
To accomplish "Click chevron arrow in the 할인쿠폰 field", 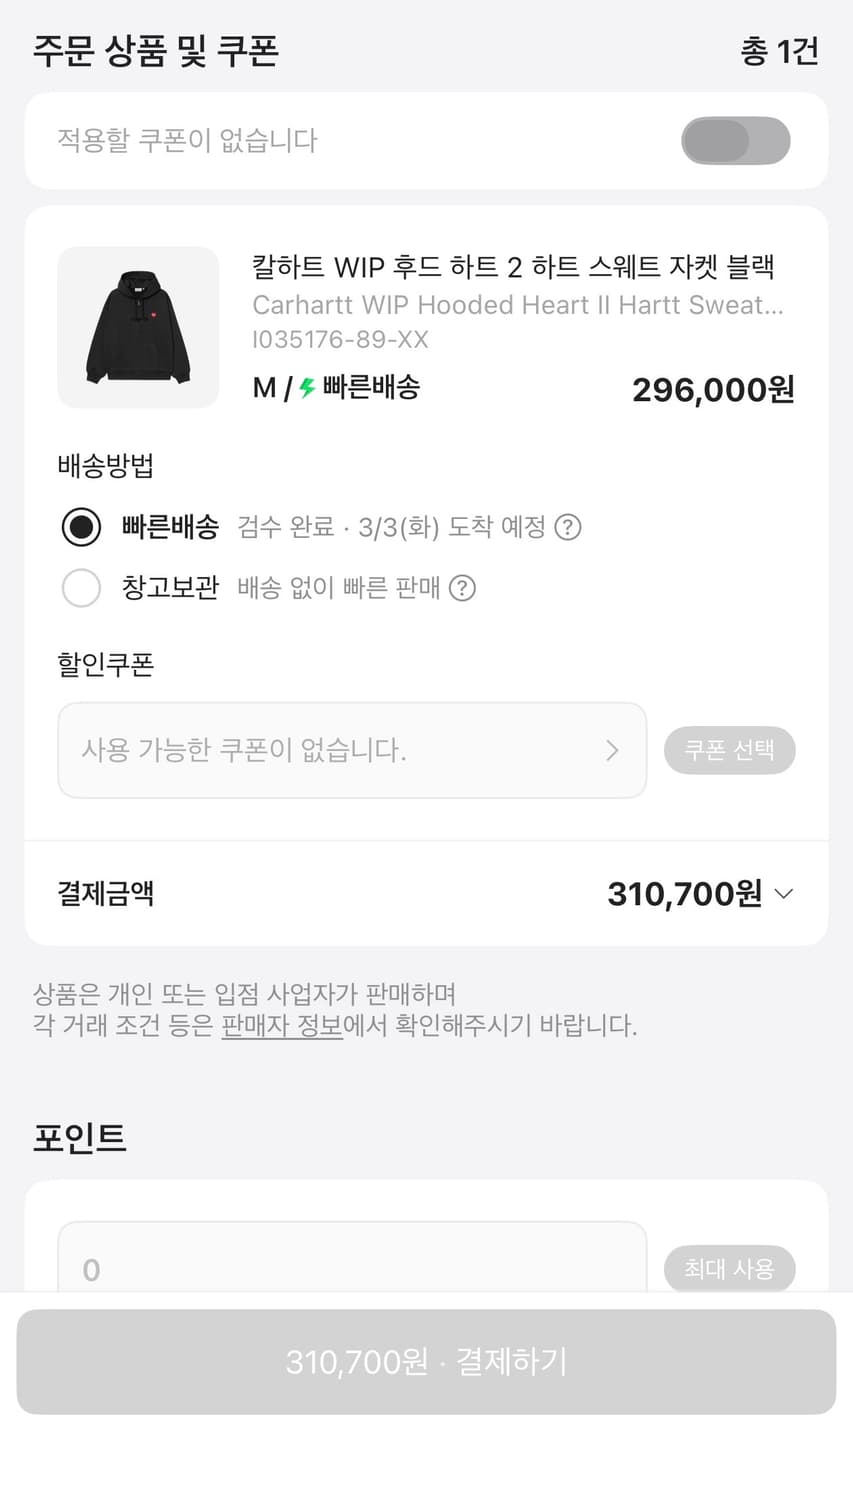I will [x=613, y=750].
